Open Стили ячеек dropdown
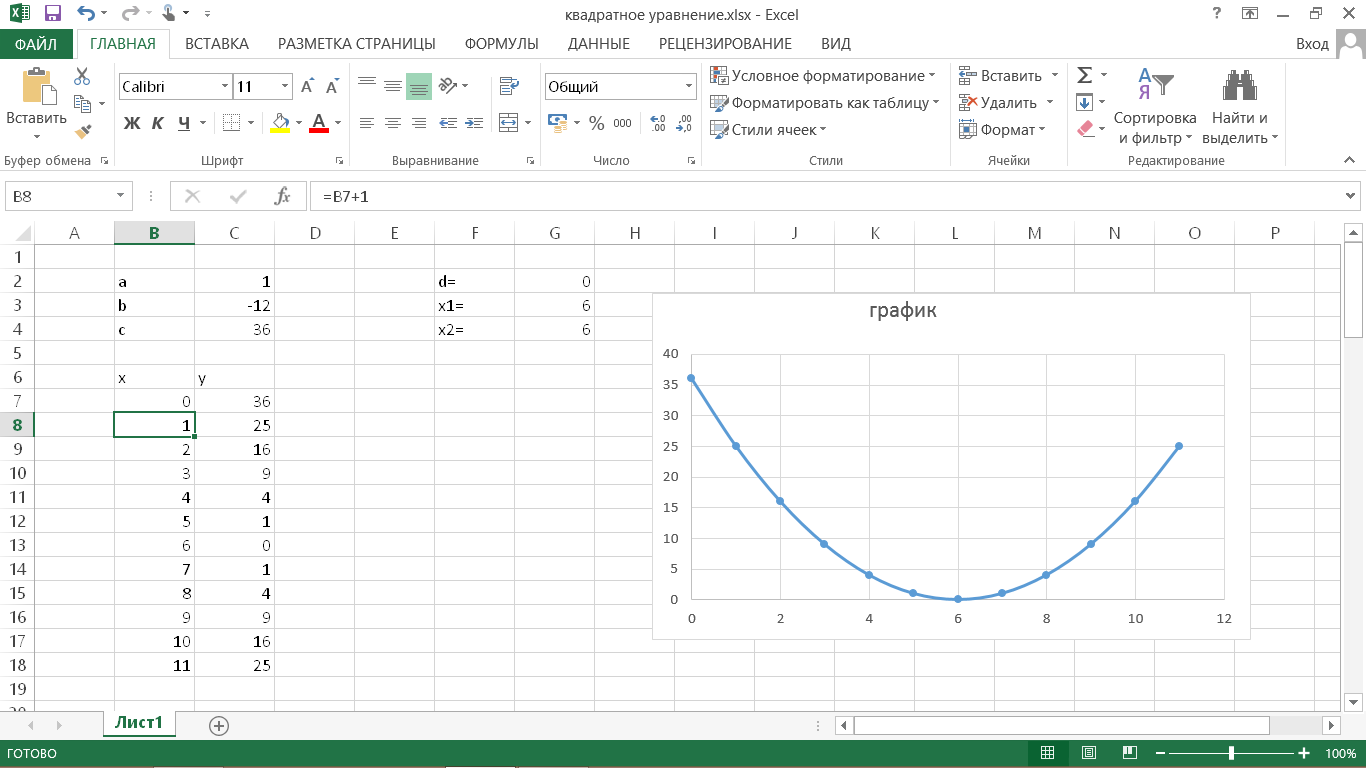Viewport: 1366px width, 768px height. (x=768, y=129)
